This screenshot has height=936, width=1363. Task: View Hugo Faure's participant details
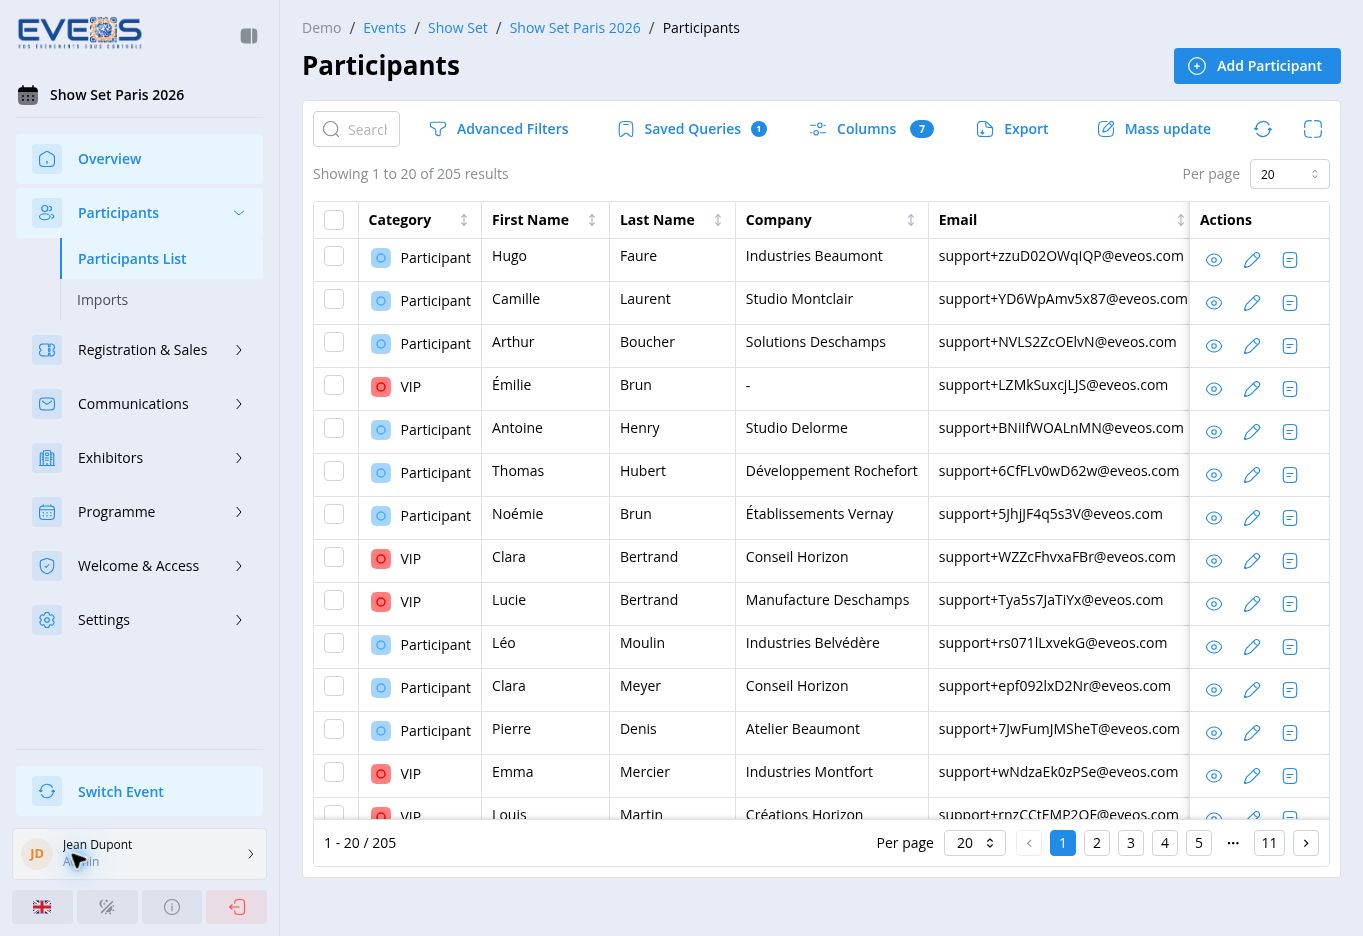click(x=1214, y=260)
